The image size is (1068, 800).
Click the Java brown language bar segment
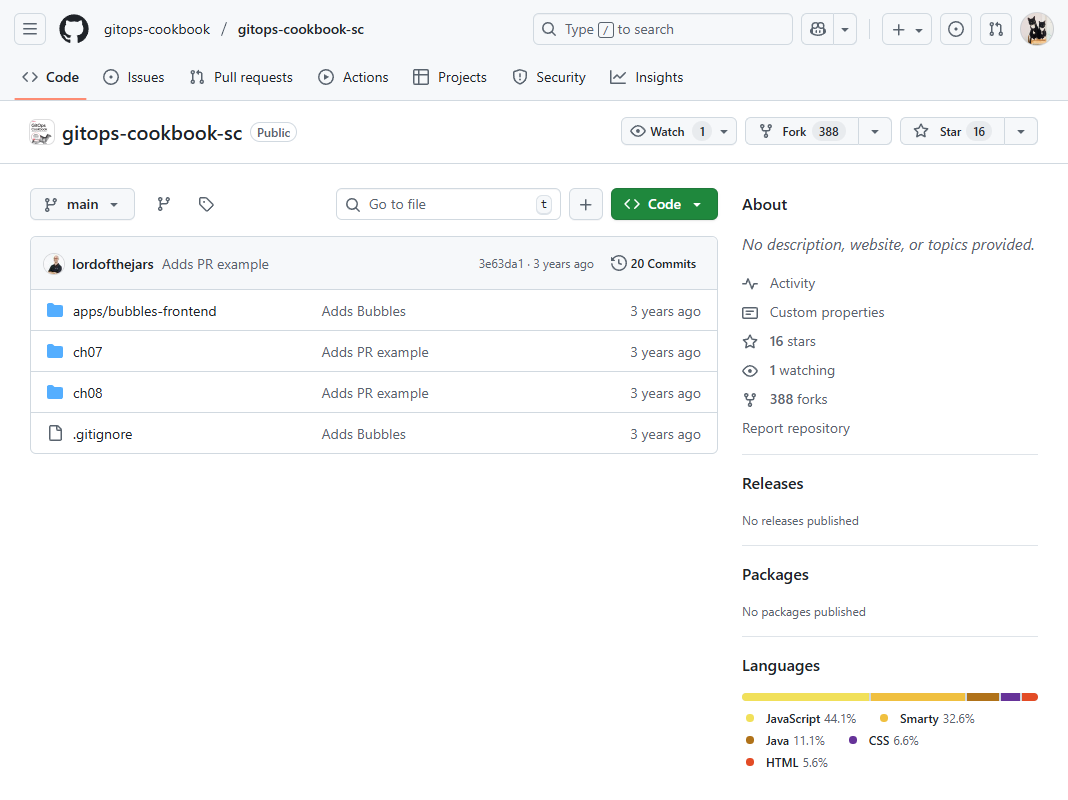983,697
